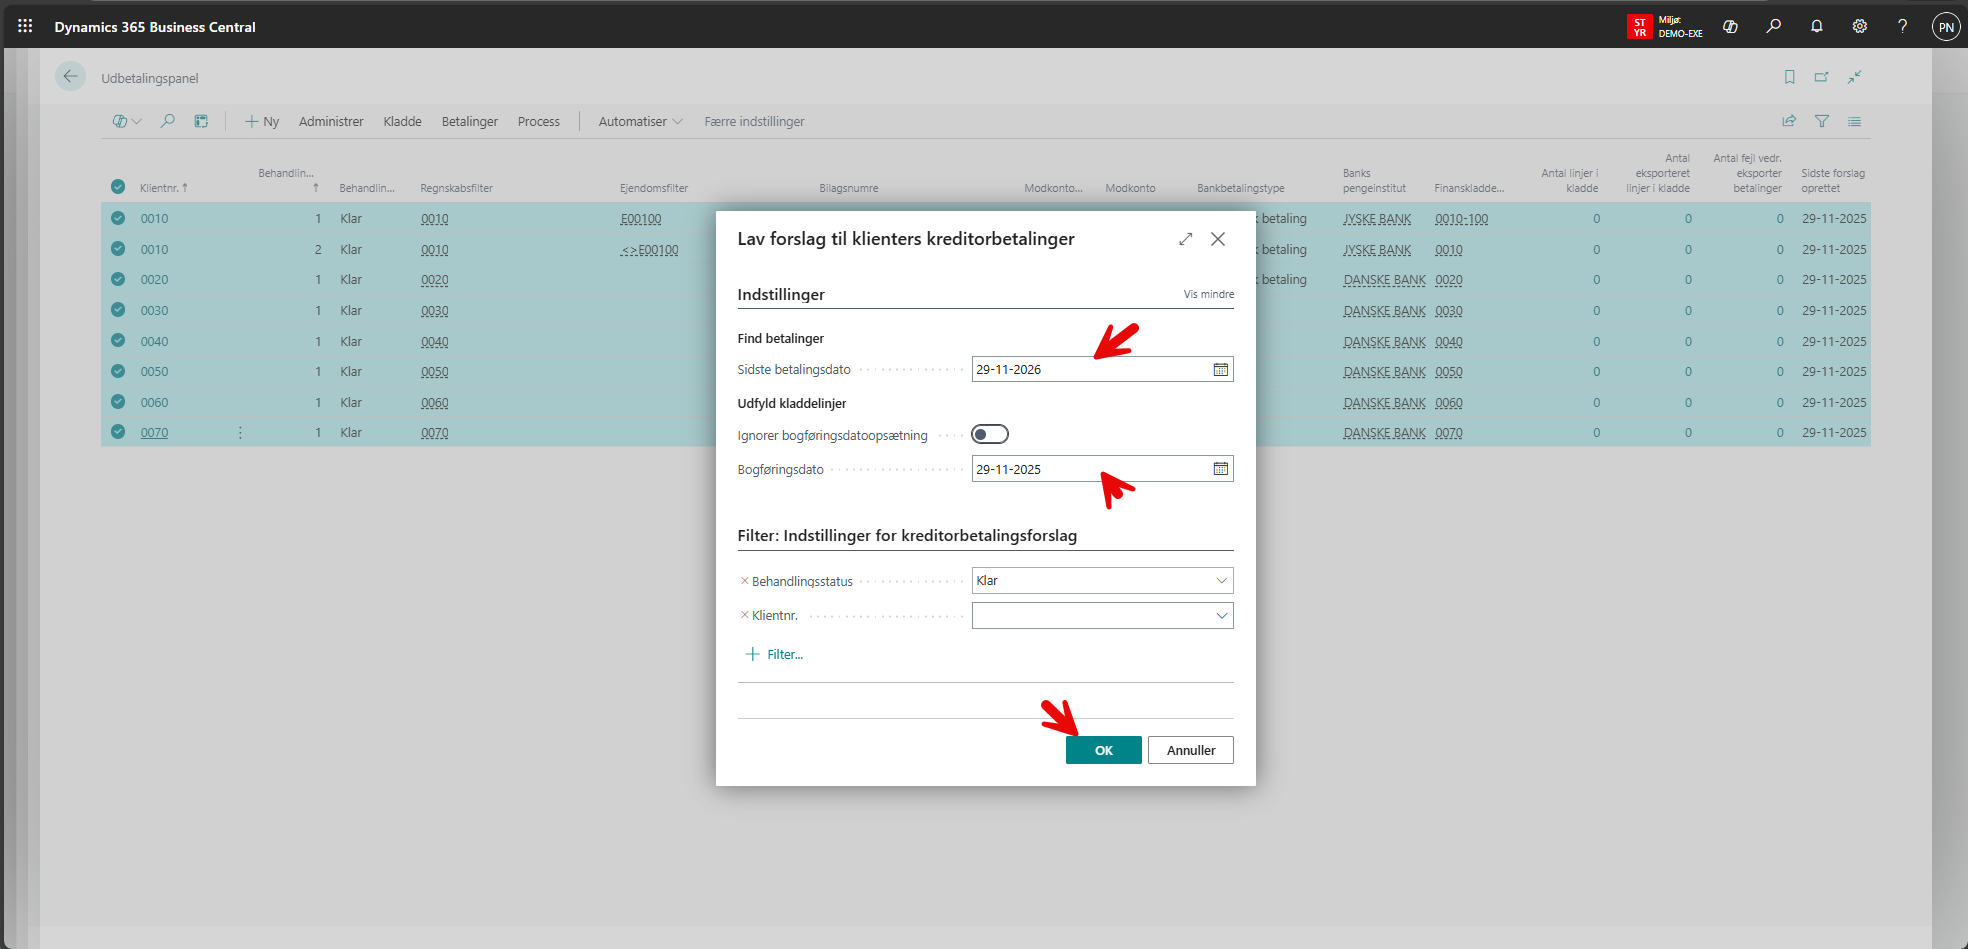Expand the dialog to full screen
This screenshot has width=1968, height=949.
[x=1185, y=239]
